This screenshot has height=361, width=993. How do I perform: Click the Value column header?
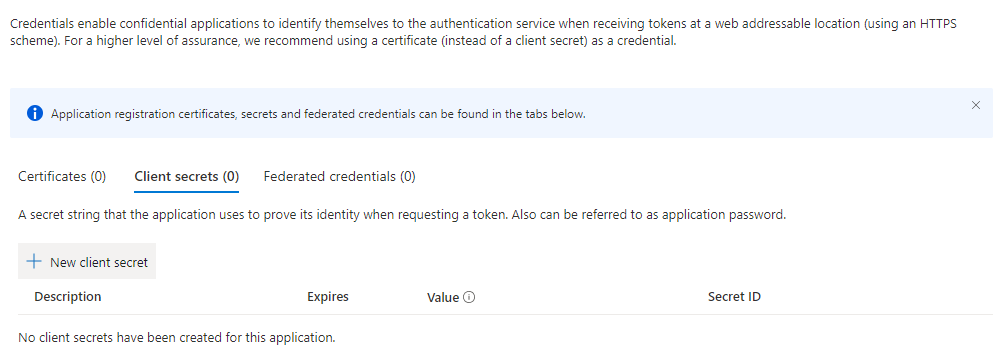[x=443, y=297]
